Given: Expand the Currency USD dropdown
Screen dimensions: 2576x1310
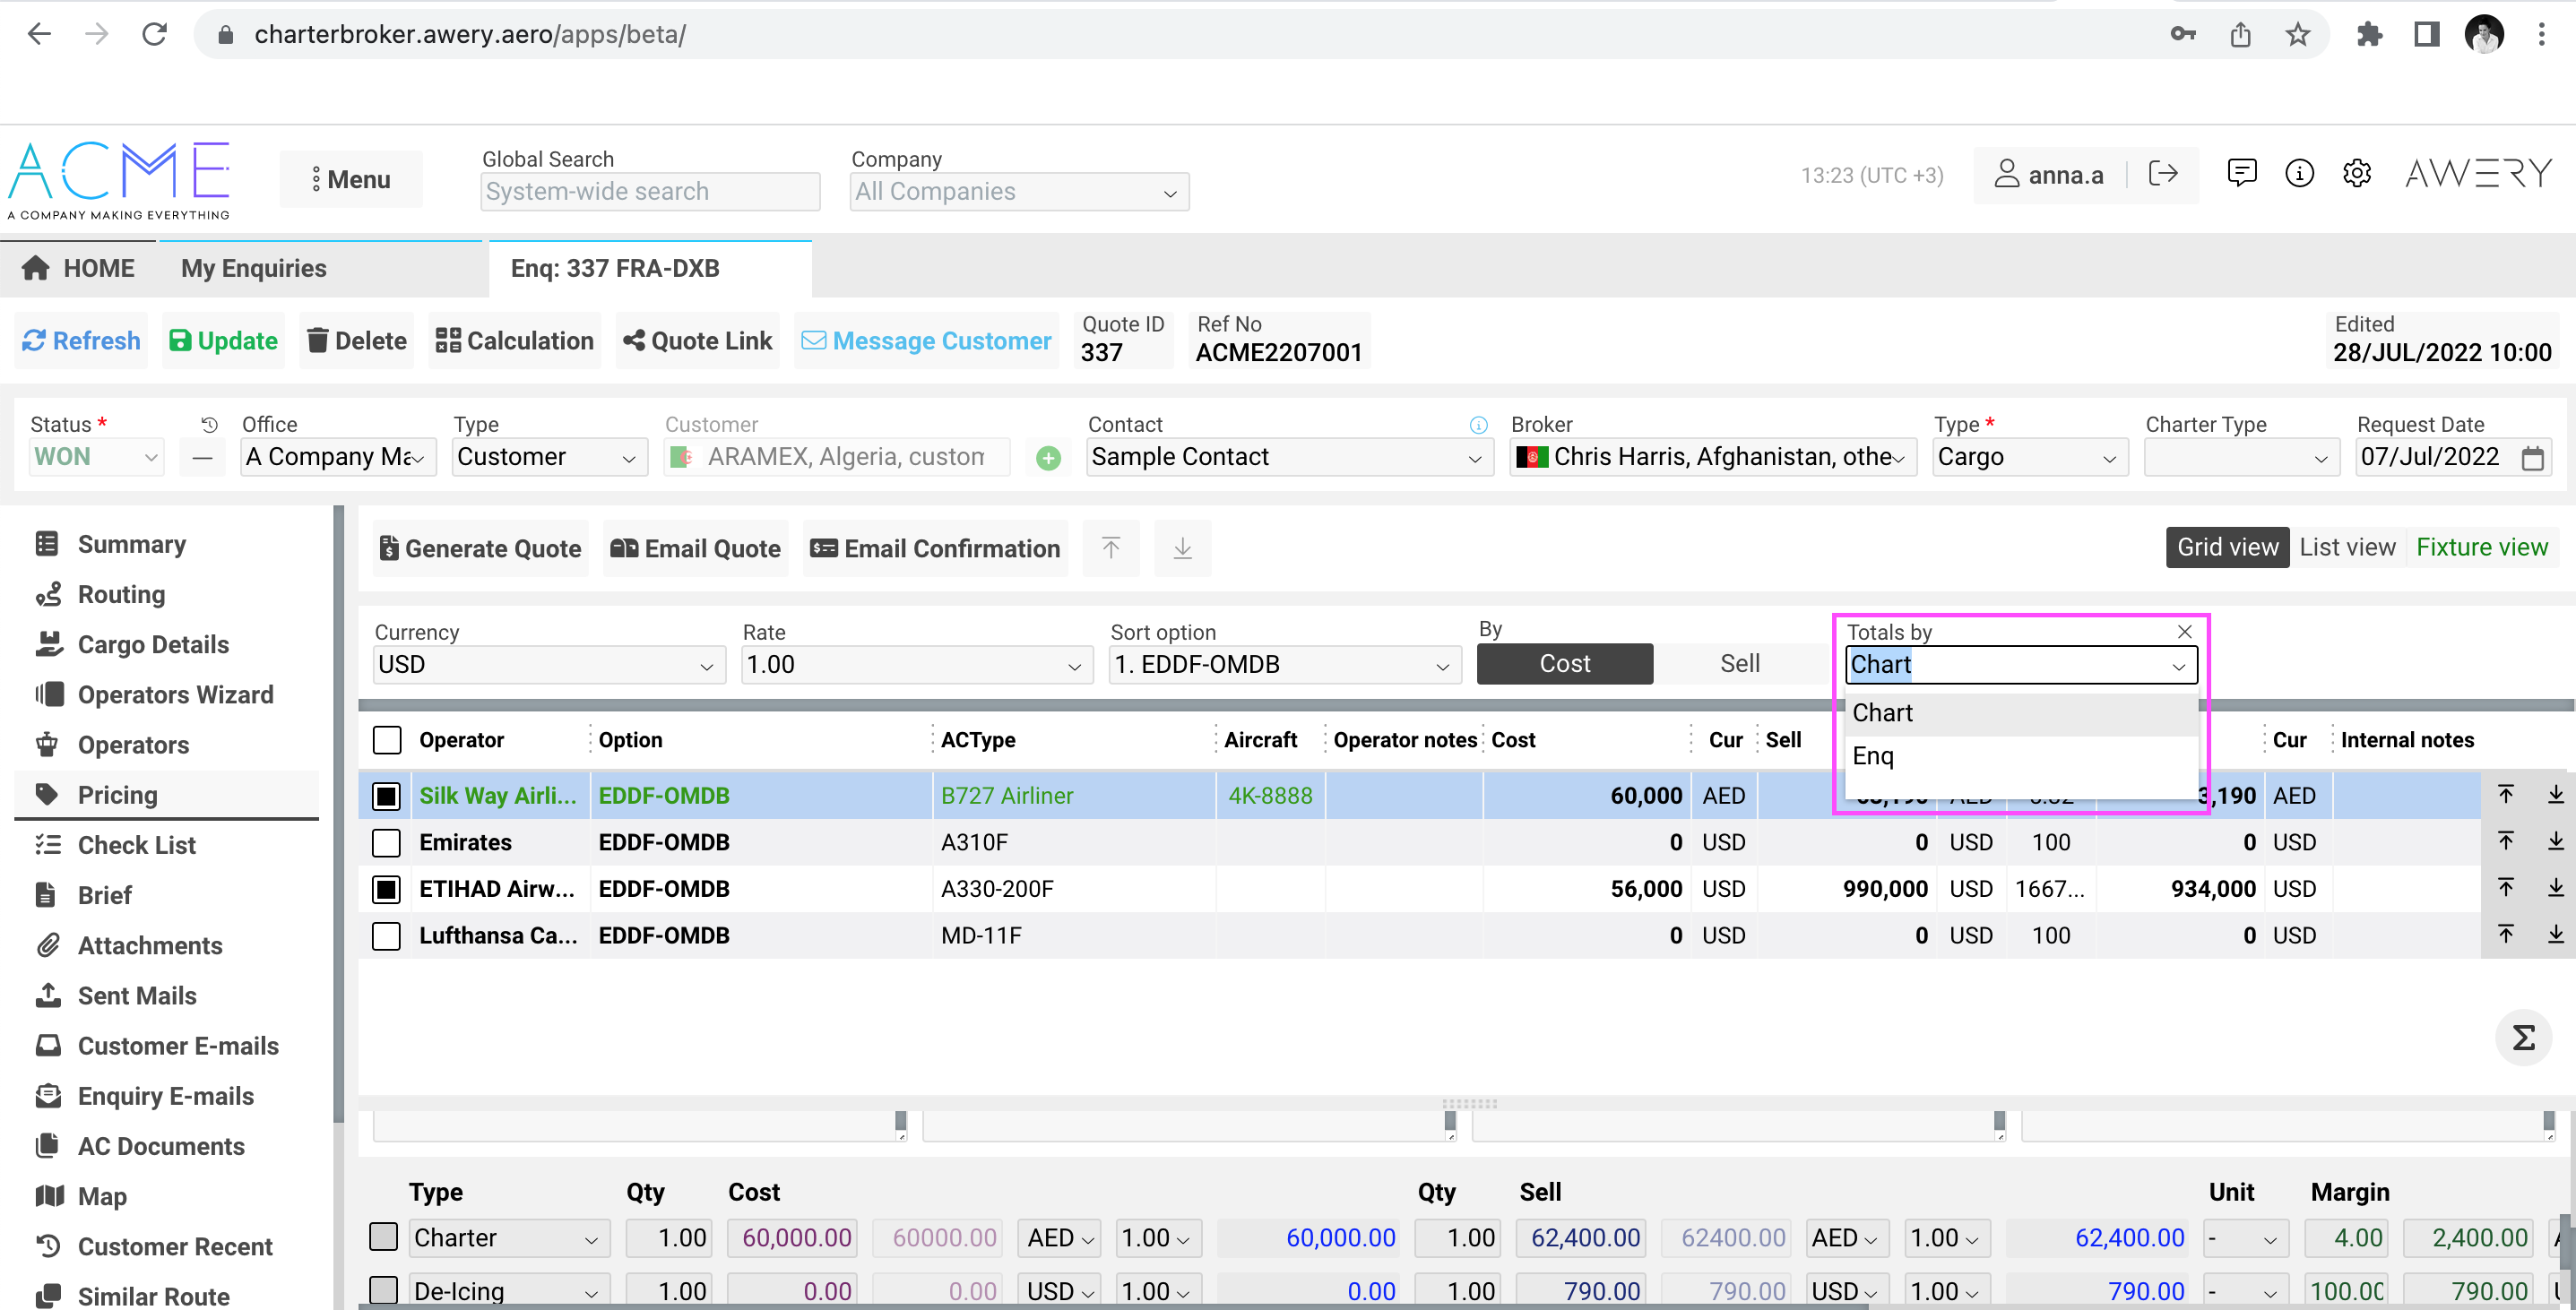Looking at the screenshot, I should 547,665.
